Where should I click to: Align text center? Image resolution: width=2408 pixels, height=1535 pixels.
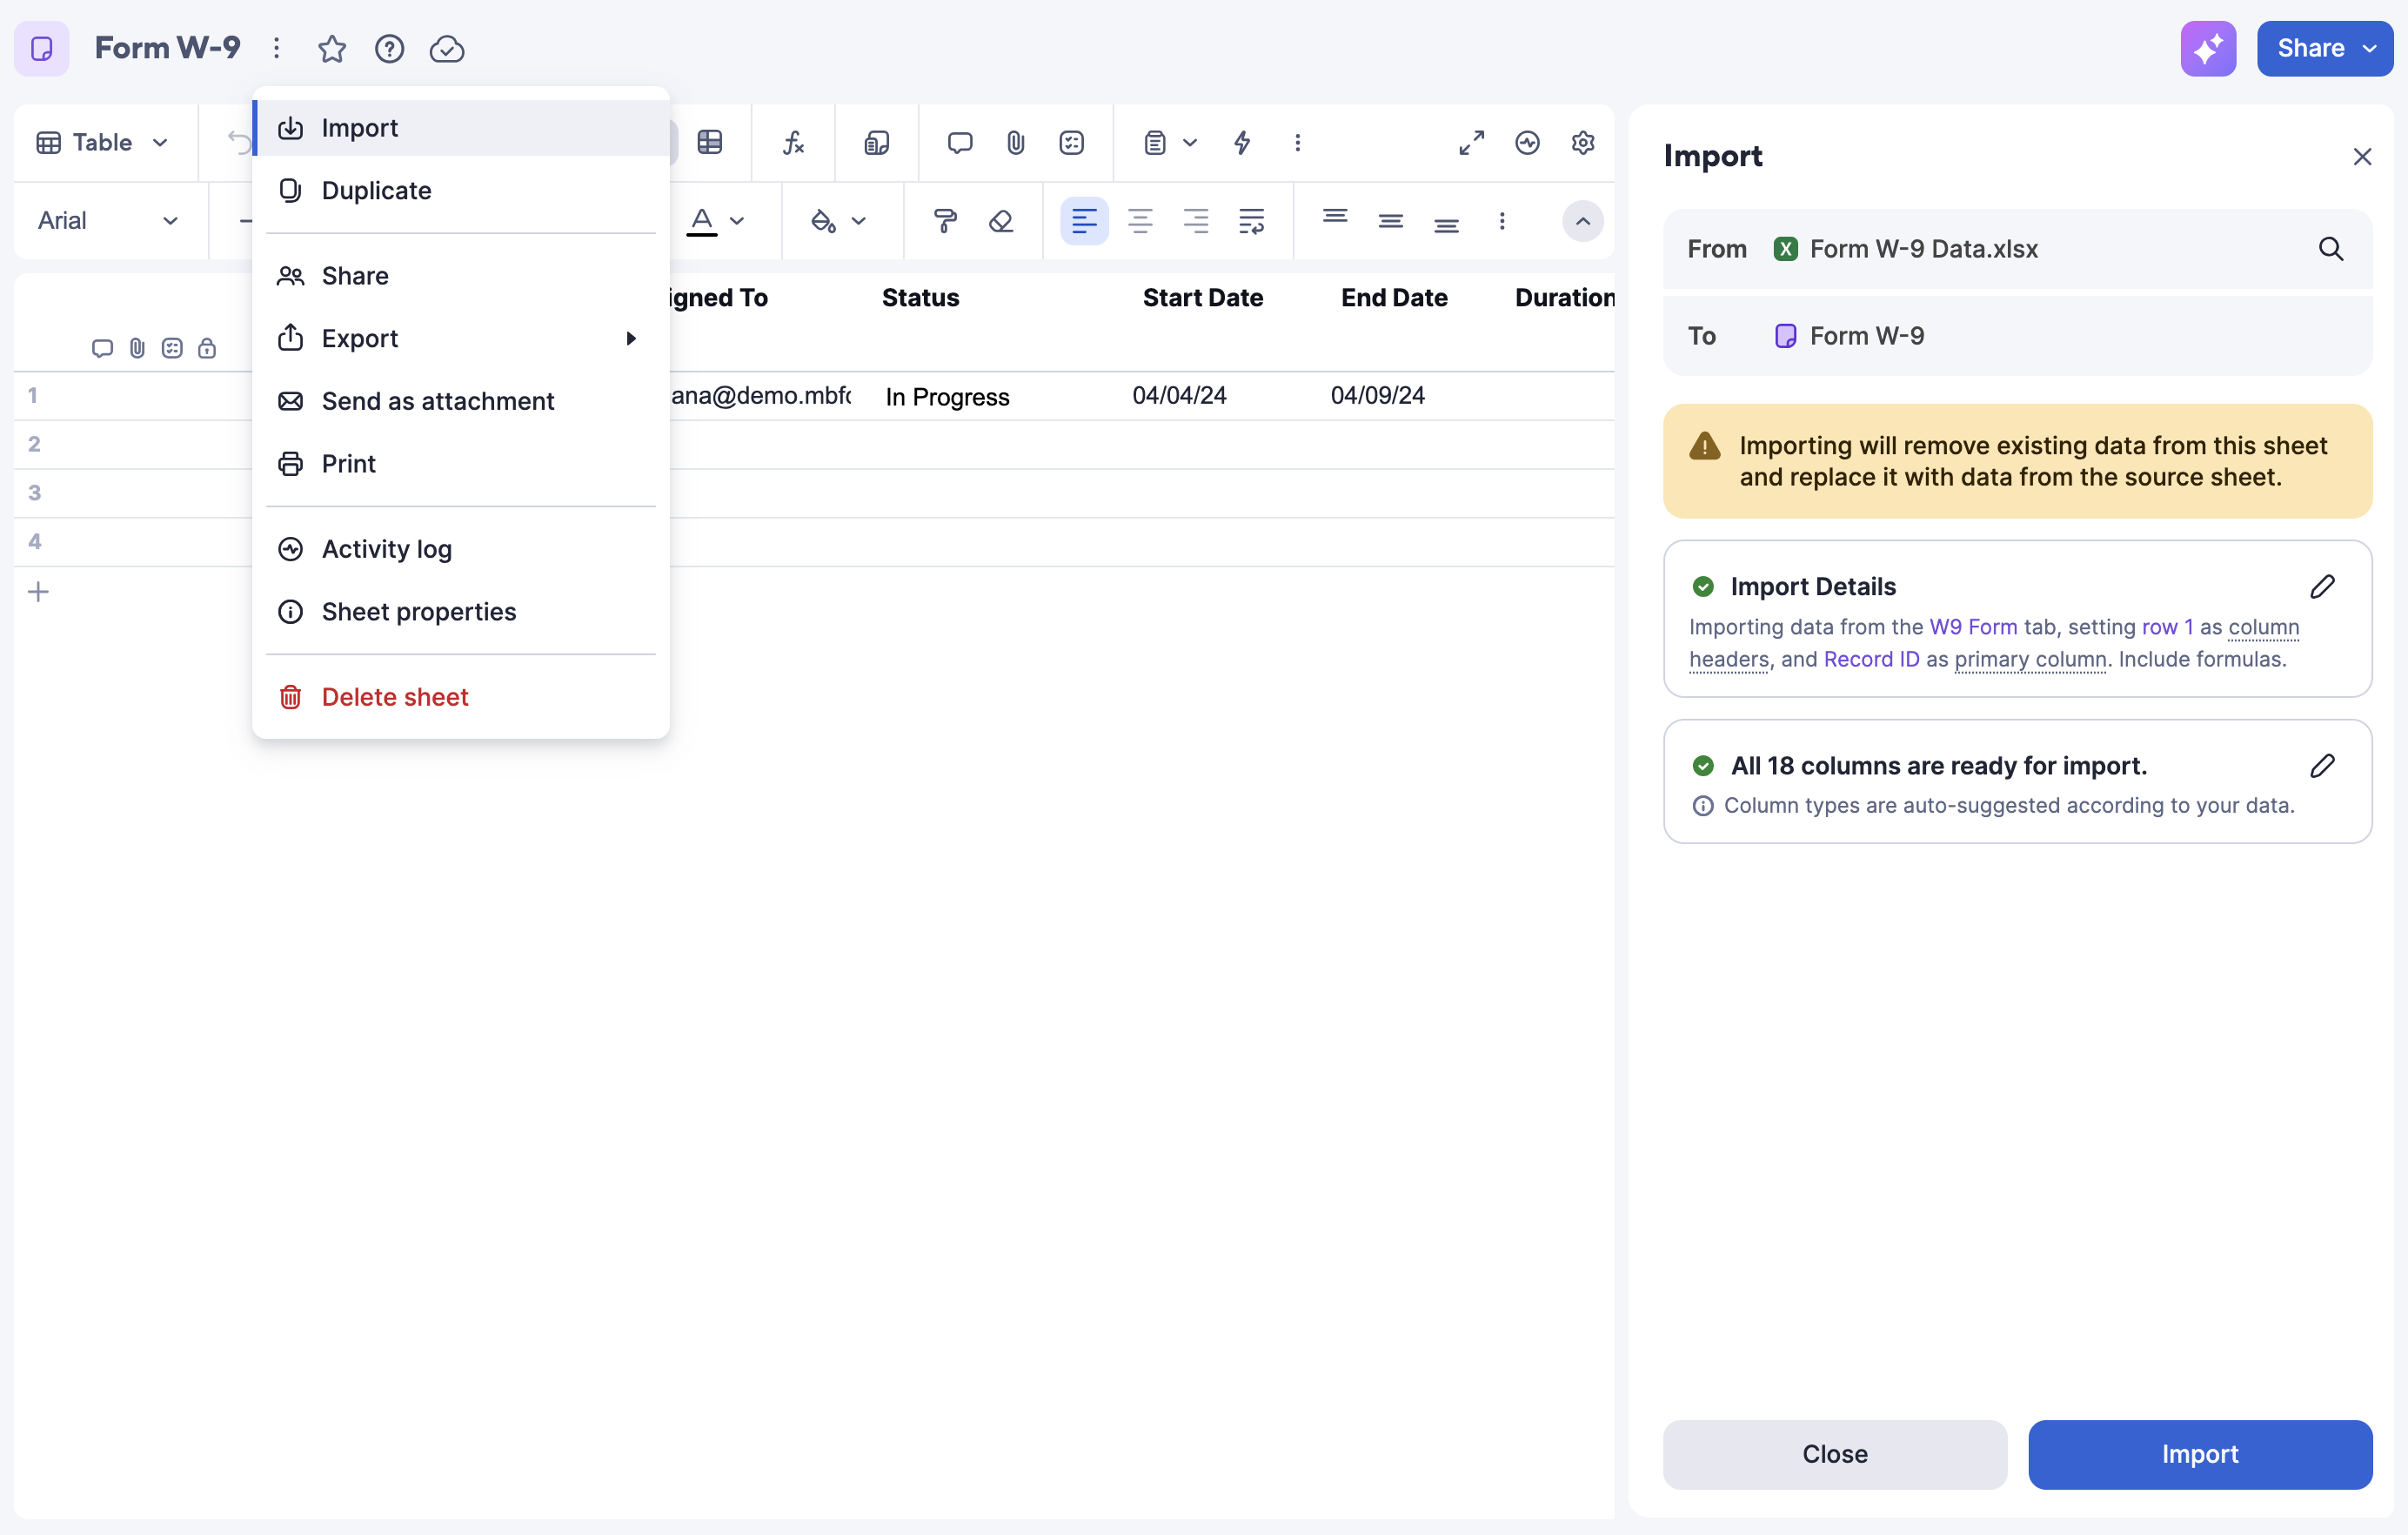pyautogui.click(x=1140, y=220)
